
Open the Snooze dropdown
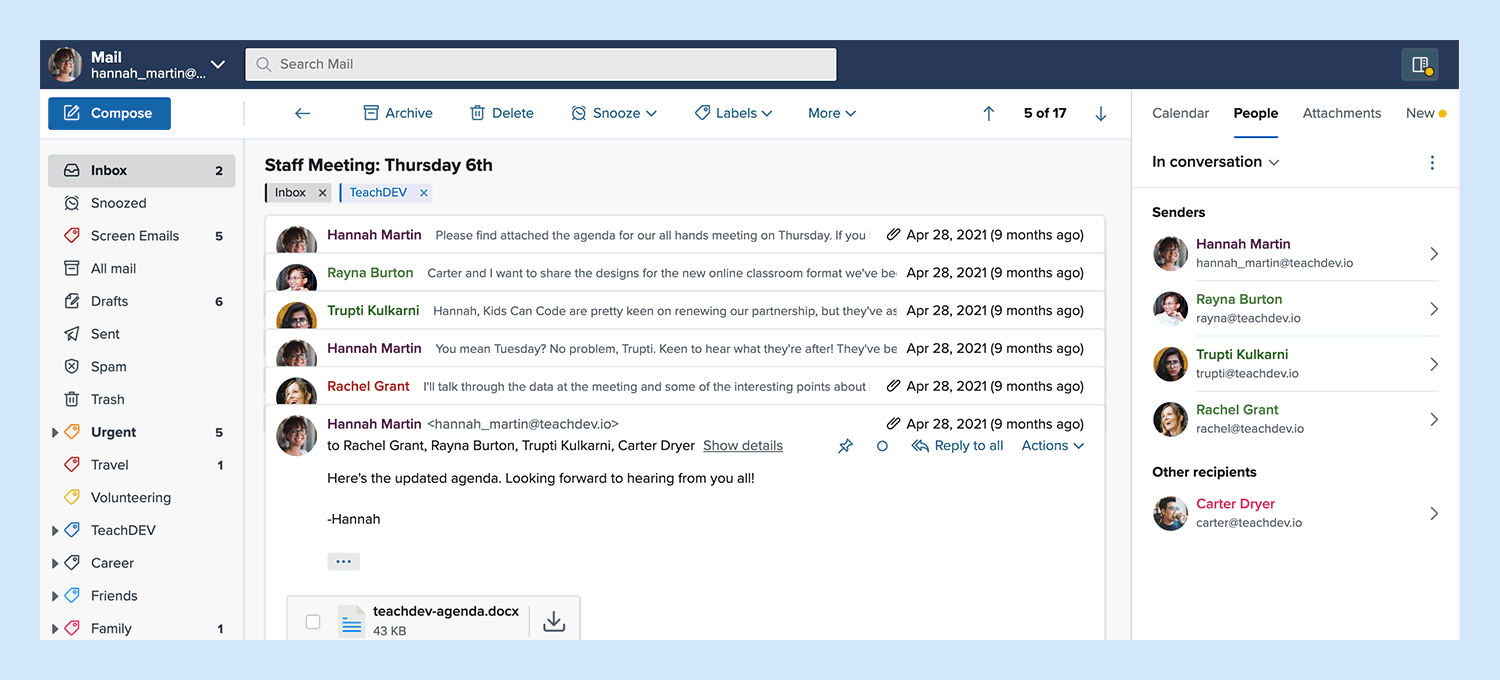(x=613, y=114)
